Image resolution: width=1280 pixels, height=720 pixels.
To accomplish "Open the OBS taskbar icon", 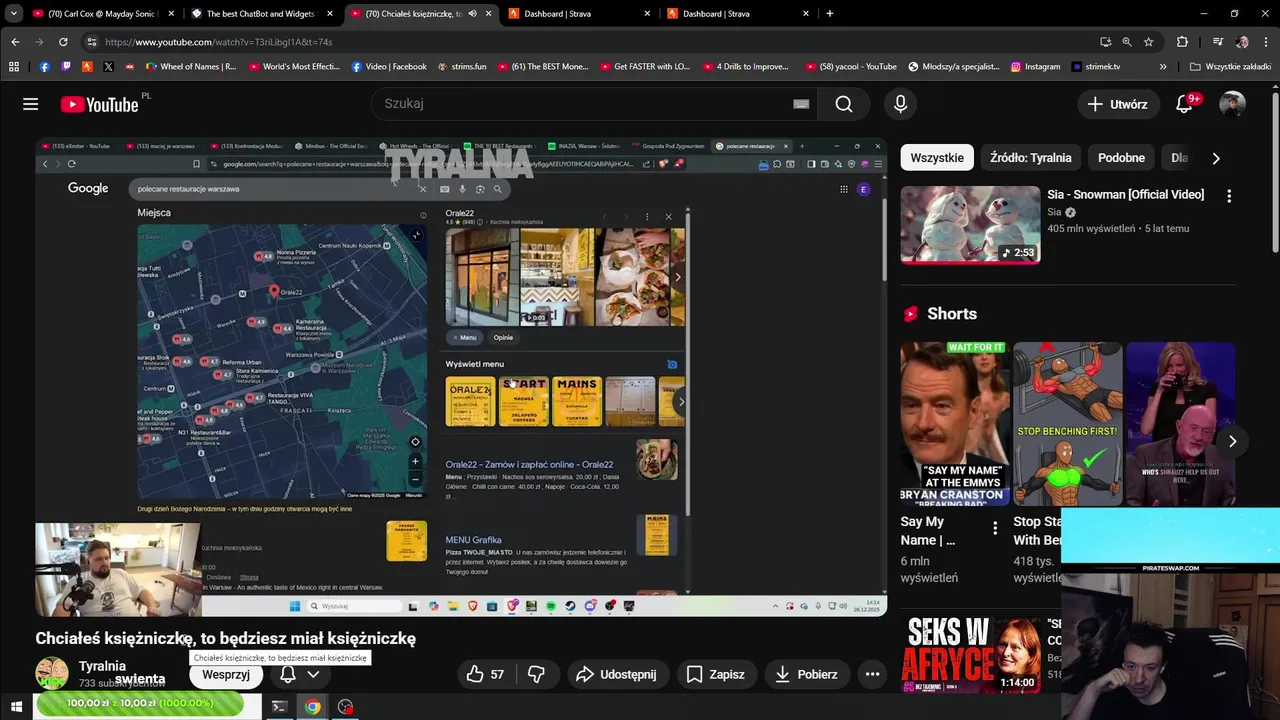I will [346, 707].
